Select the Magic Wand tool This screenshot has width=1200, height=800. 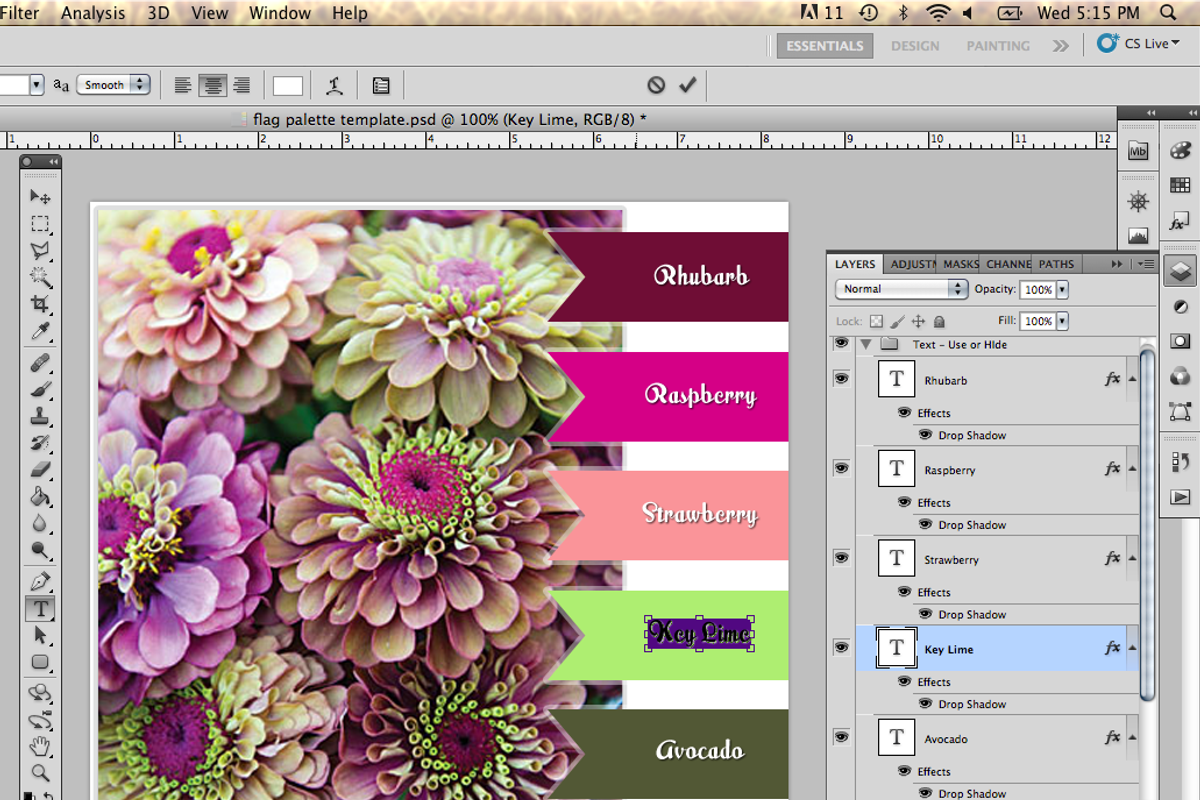point(41,277)
